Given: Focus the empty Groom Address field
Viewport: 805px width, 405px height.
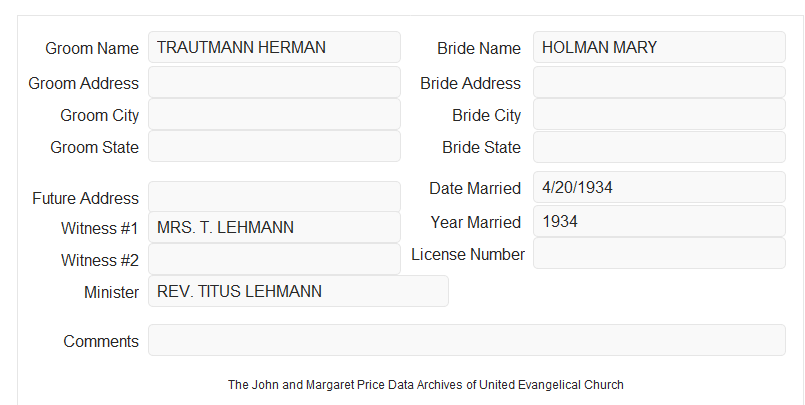Looking at the screenshot, I should pyautogui.click(x=274, y=82).
